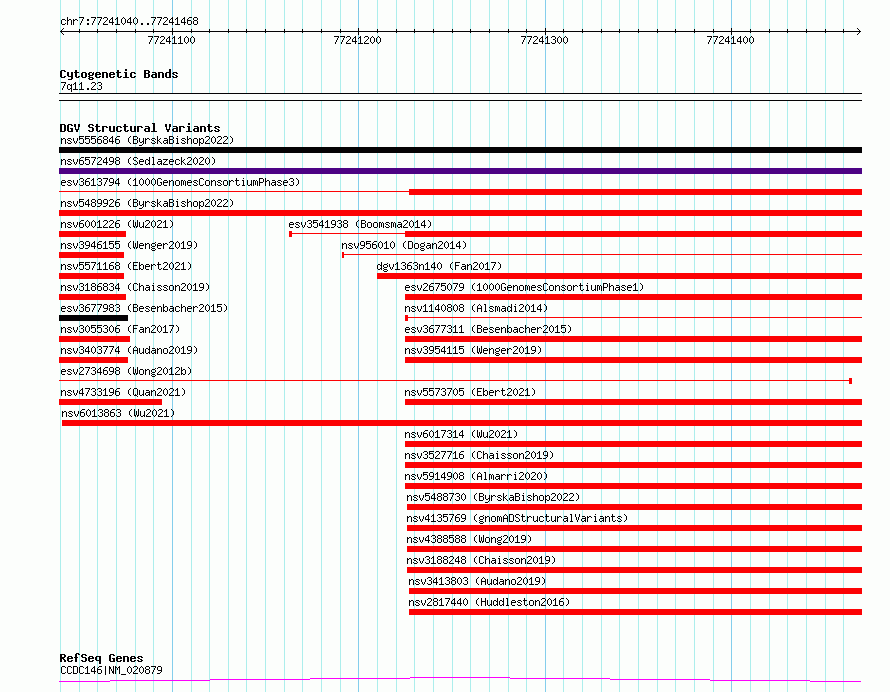Open the esv3613794 1000GenomesConsortiumPhase3 label
This screenshot has width=890, height=692.
[179, 182]
